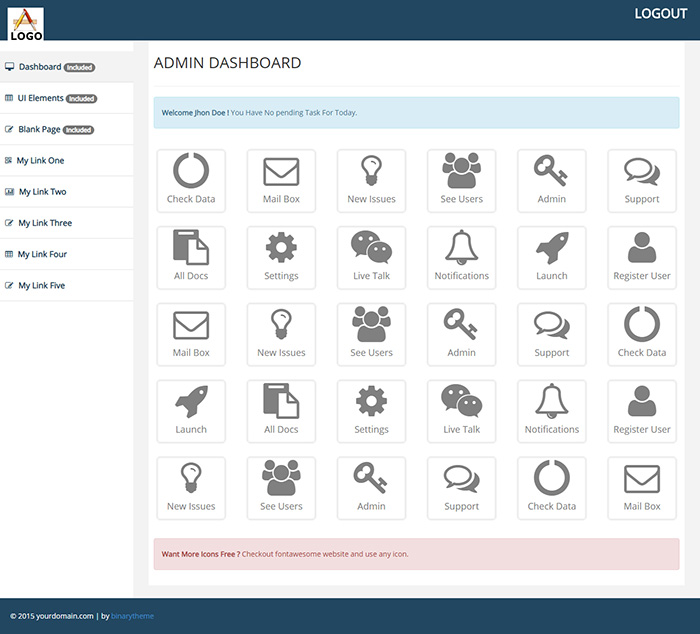
Task: Click Settings gear tile in second row
Action: click(281, 258)
